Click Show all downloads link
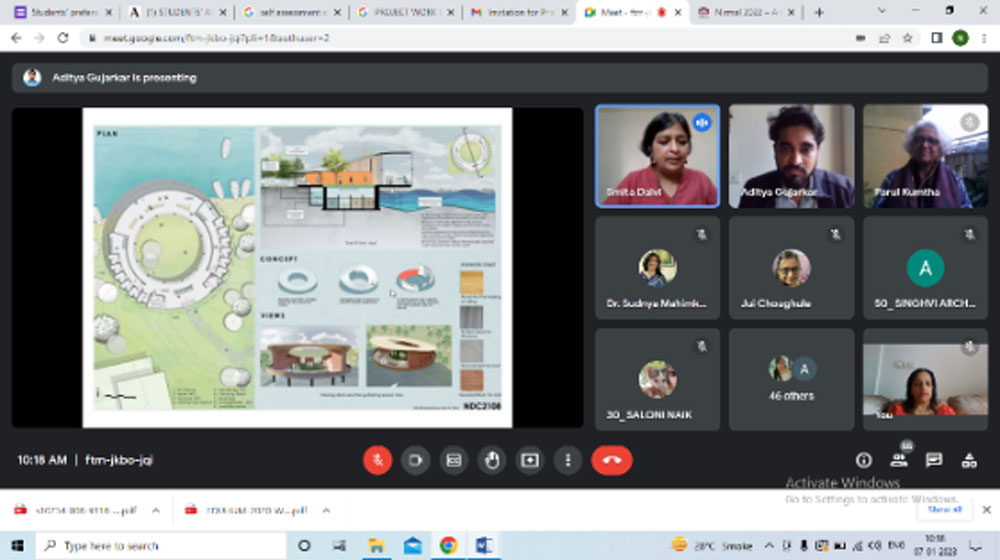 (x=944, y=510)
